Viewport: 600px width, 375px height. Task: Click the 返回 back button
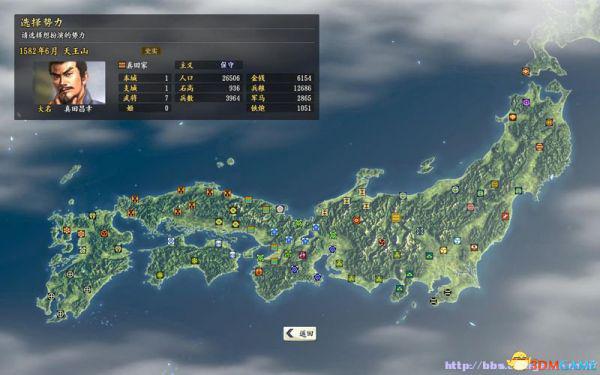coord(300,333)
